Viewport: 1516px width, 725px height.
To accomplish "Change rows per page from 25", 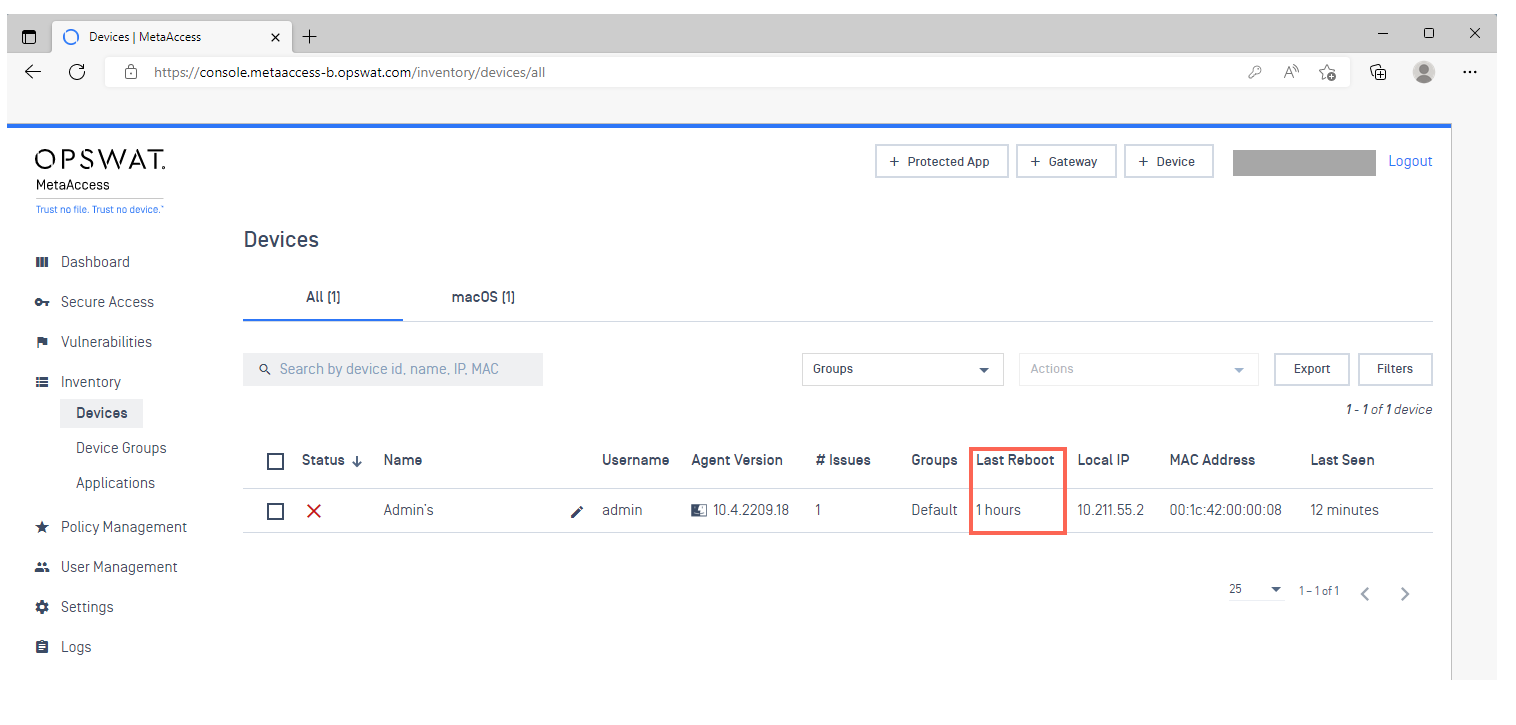I will coord(1256,590).
